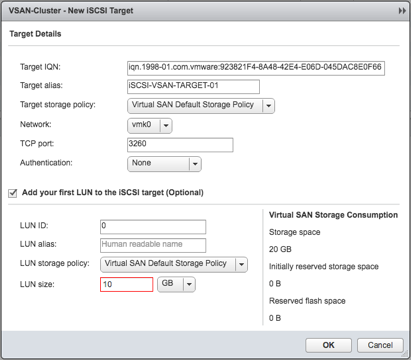Viewport: 411px width, 360px height.
Task: Open the Network vmk0 dropdown
Action: click(150, 125)
